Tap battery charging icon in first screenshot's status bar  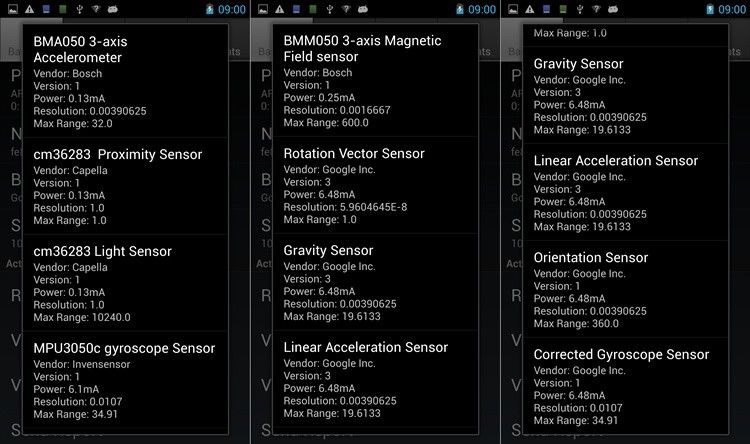coord(210,9)
